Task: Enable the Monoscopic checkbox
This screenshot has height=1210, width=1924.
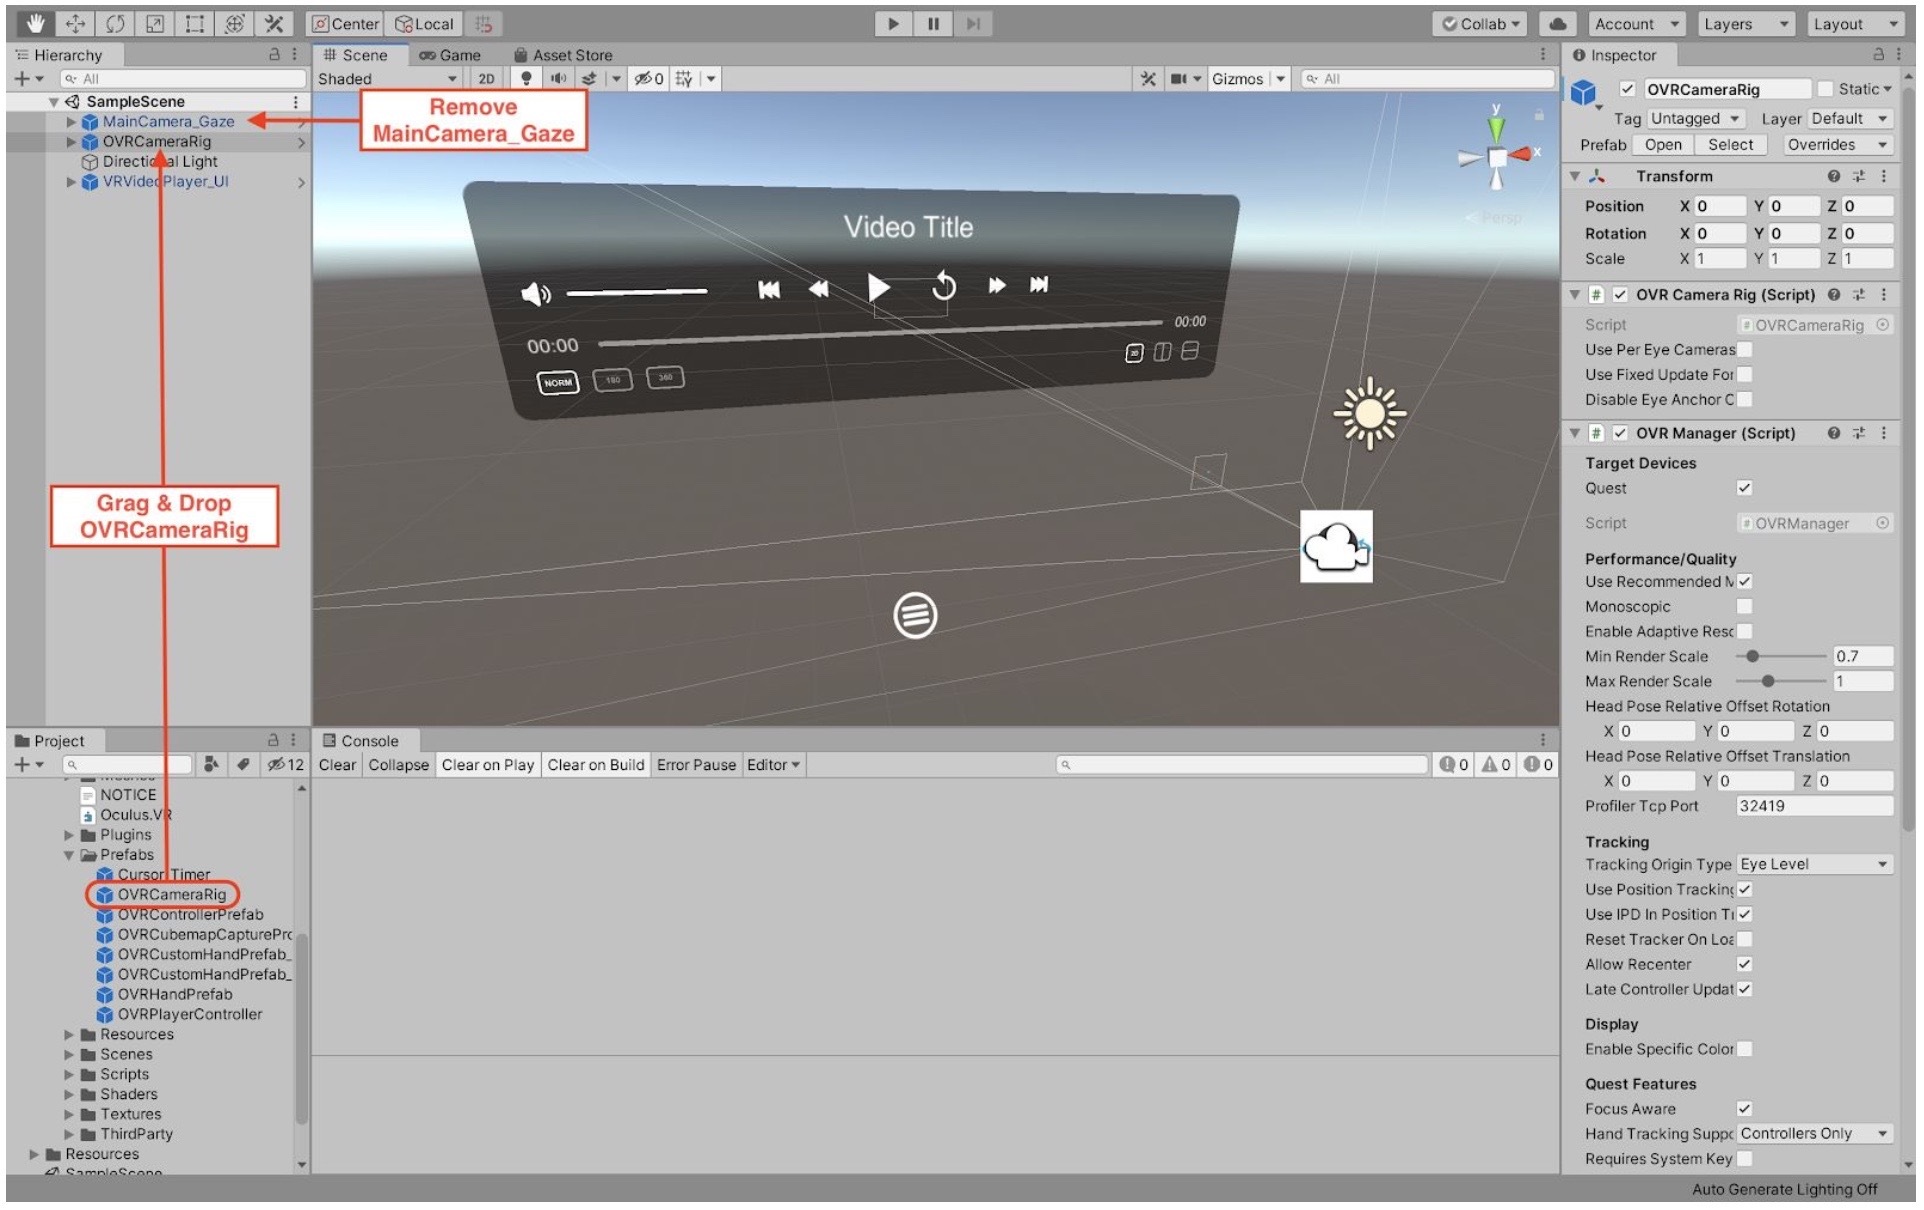Action: coord(1745,607)
